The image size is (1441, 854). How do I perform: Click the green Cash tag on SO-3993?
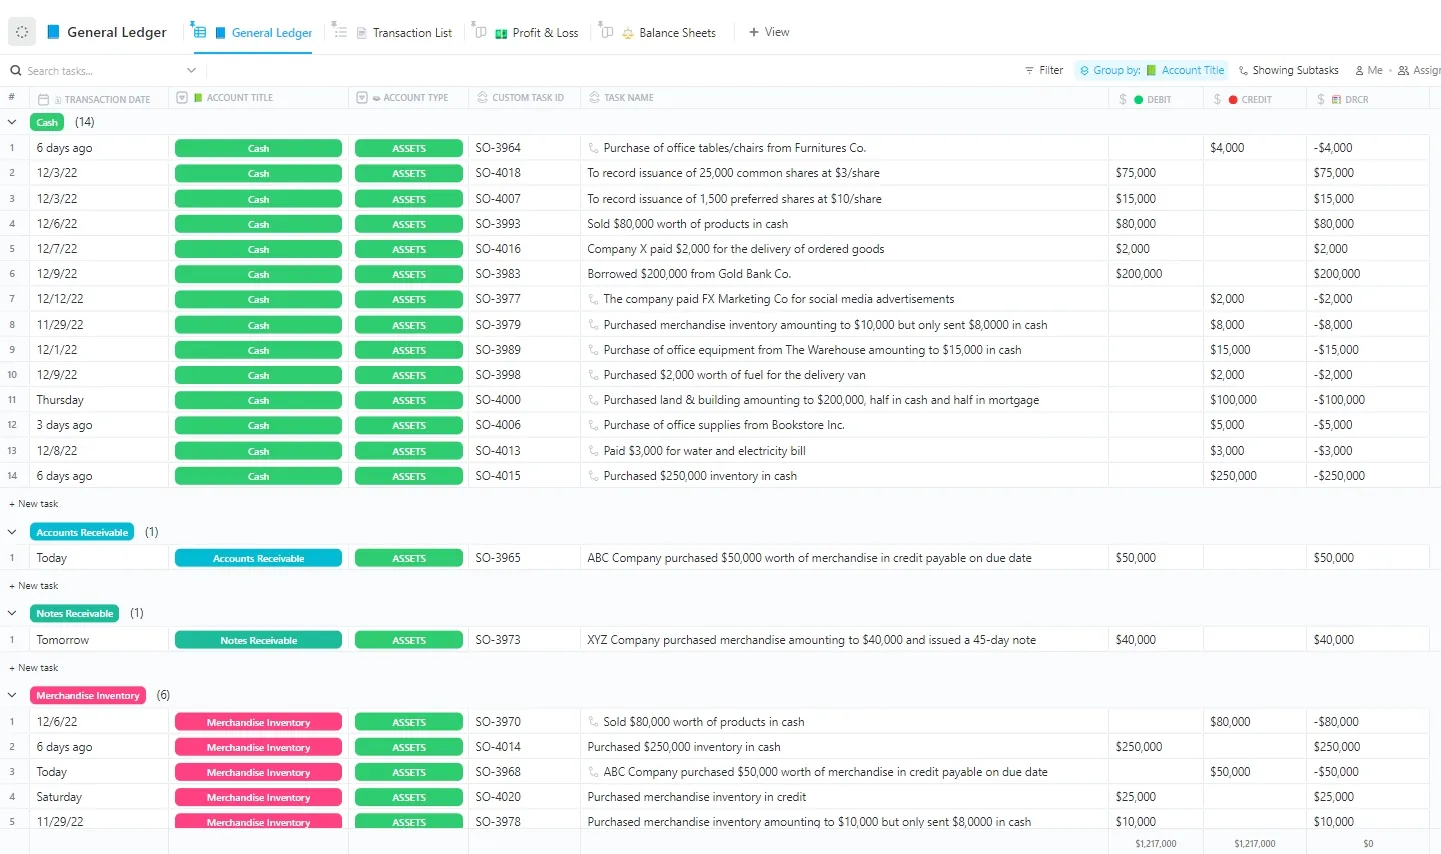(258, 224)
